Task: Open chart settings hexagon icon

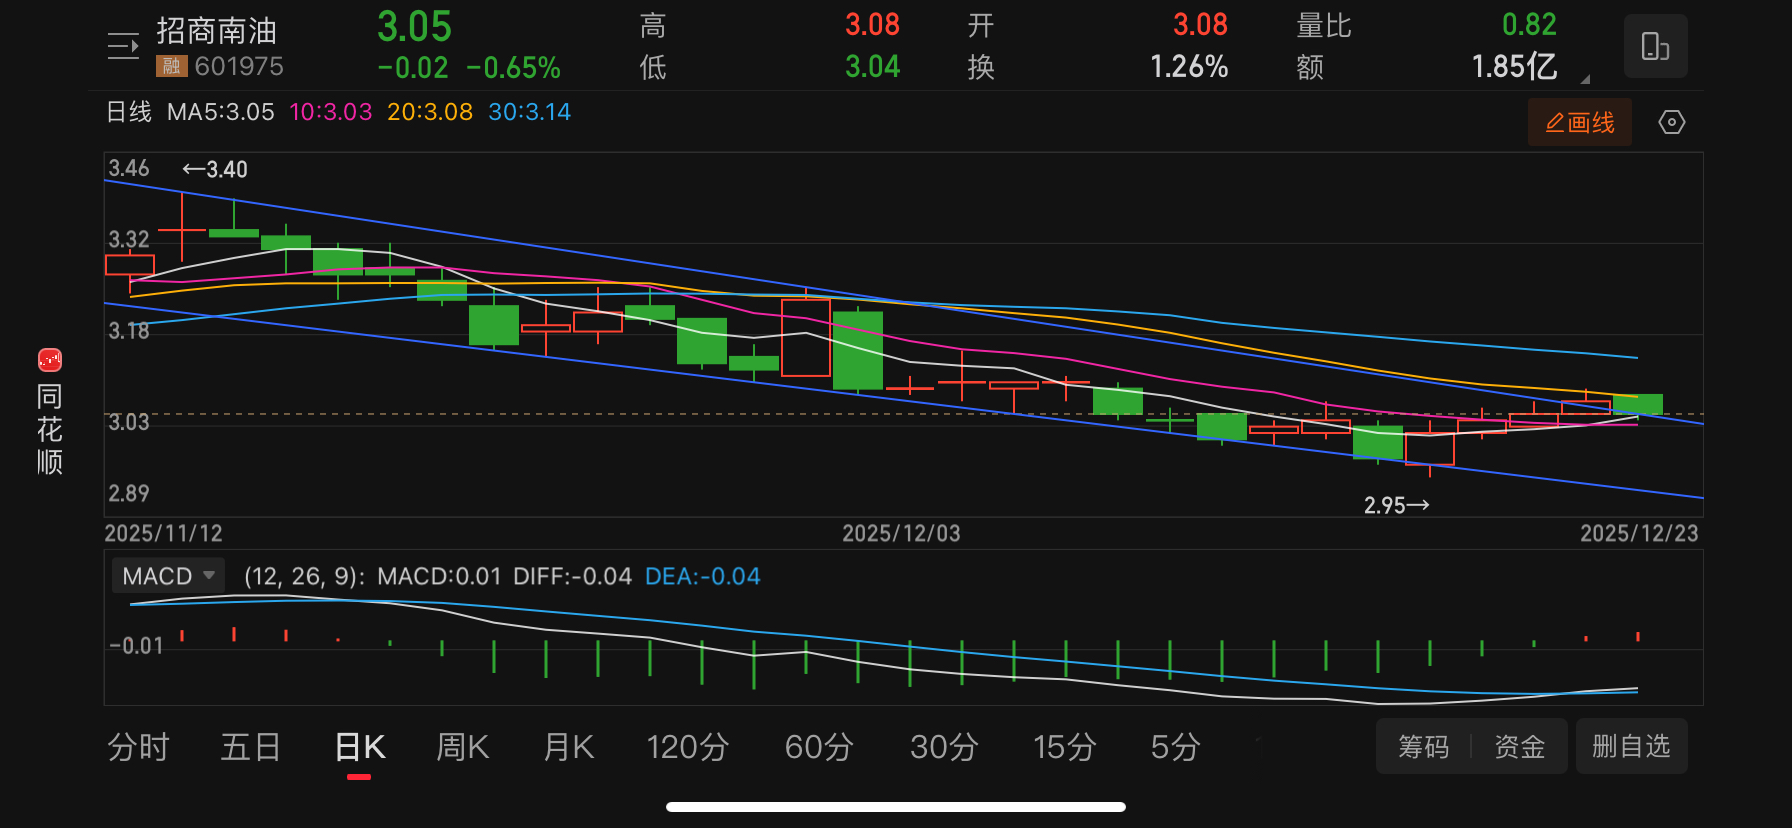Action: pyautogui.click(x=1671, y=122)
